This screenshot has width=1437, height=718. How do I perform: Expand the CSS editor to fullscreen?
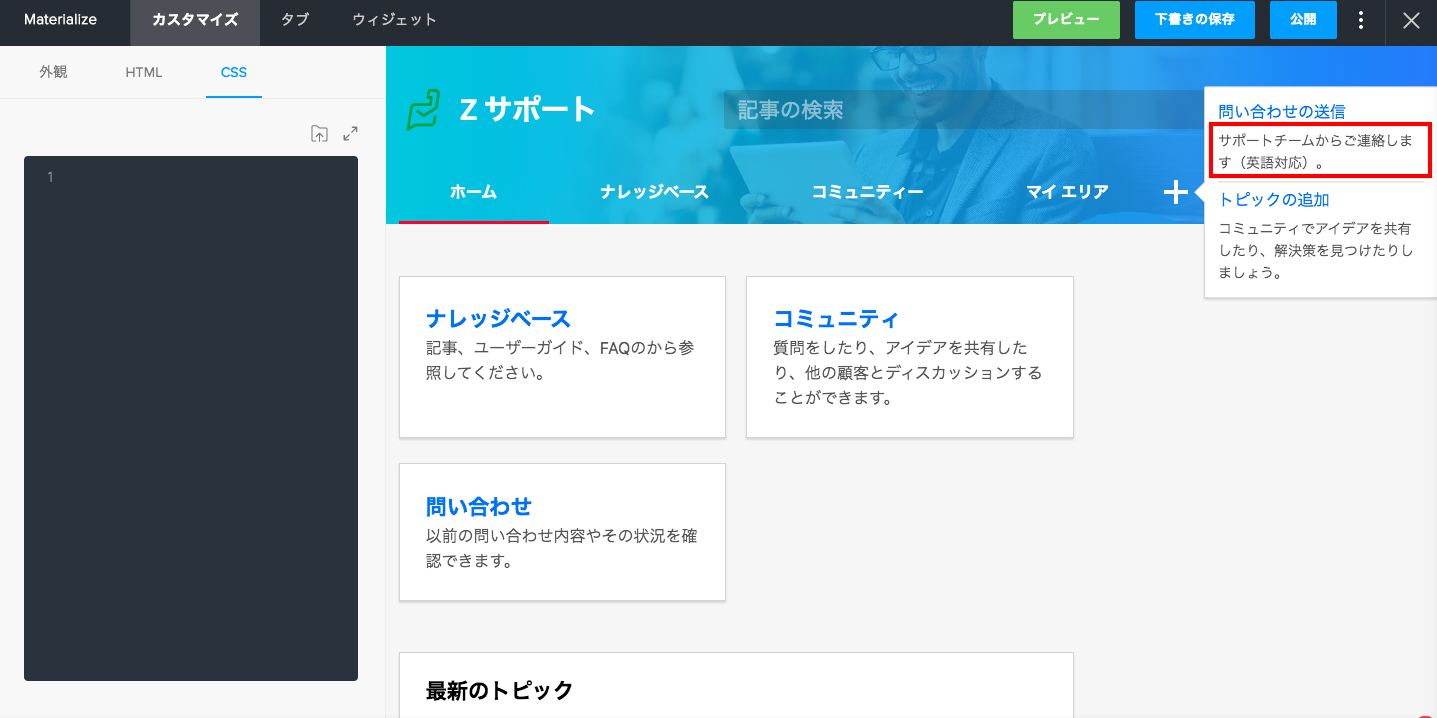tap(350, 134)
